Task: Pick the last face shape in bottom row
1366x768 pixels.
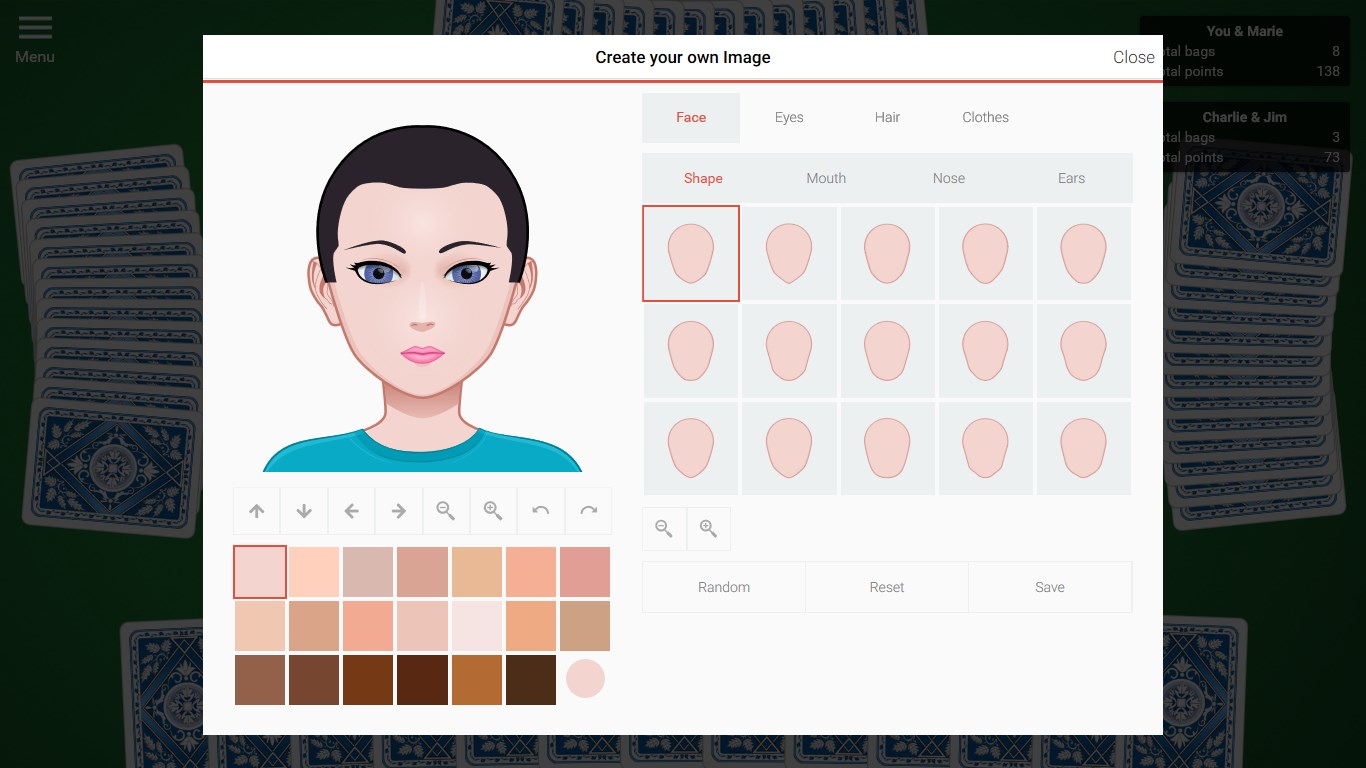Action: coord(1084,448)
